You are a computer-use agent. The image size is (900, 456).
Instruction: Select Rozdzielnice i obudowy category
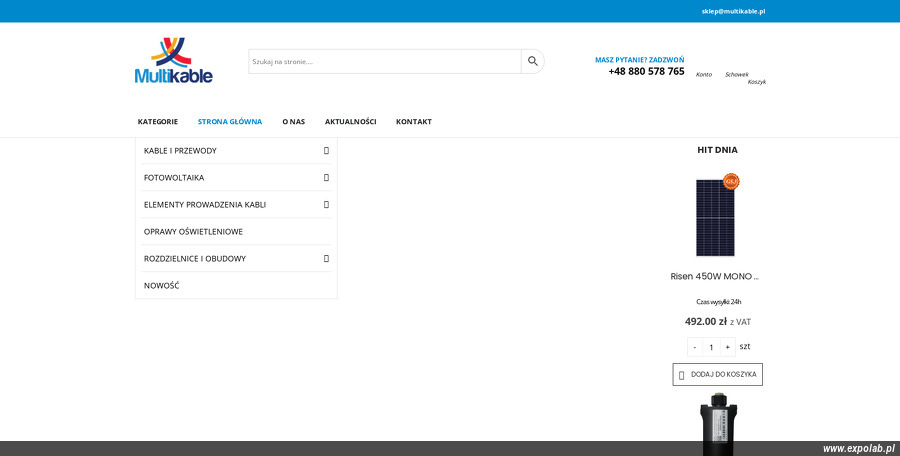[x=195, y=258]
